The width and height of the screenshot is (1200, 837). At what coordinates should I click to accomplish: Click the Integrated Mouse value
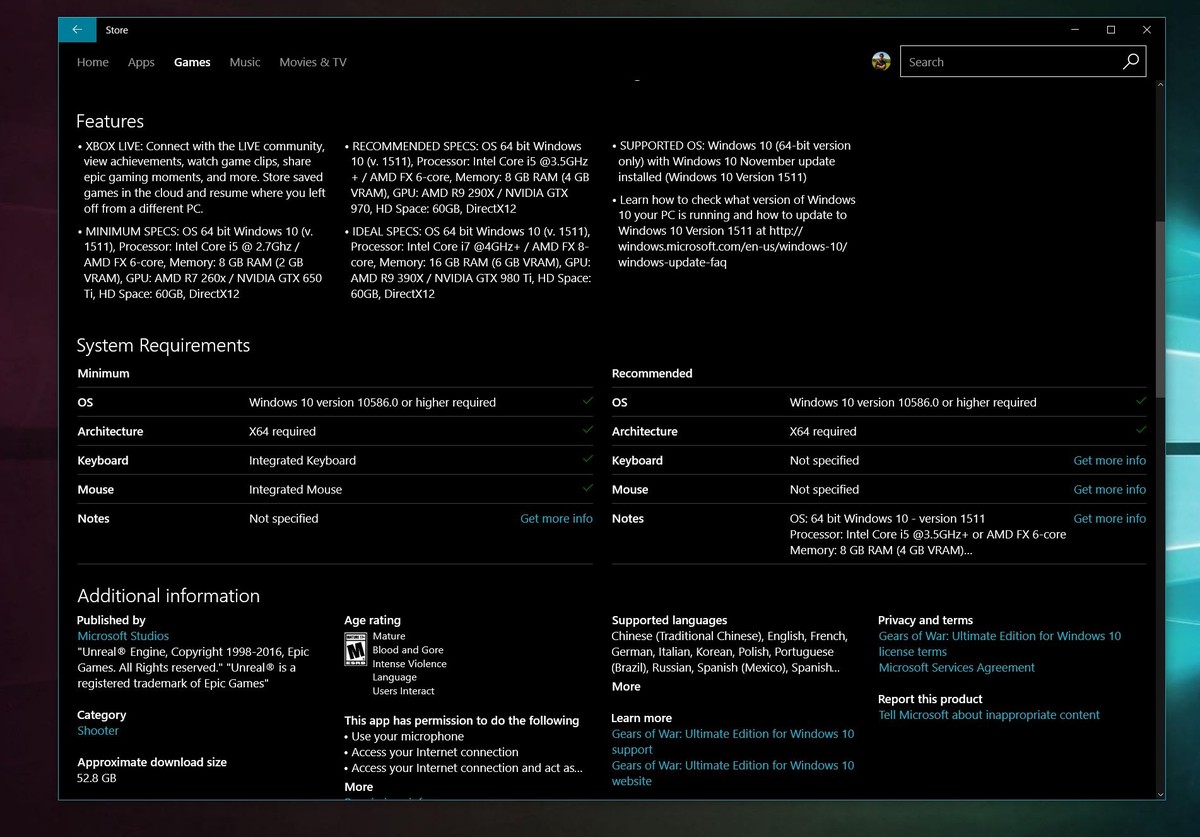[295, 490]
